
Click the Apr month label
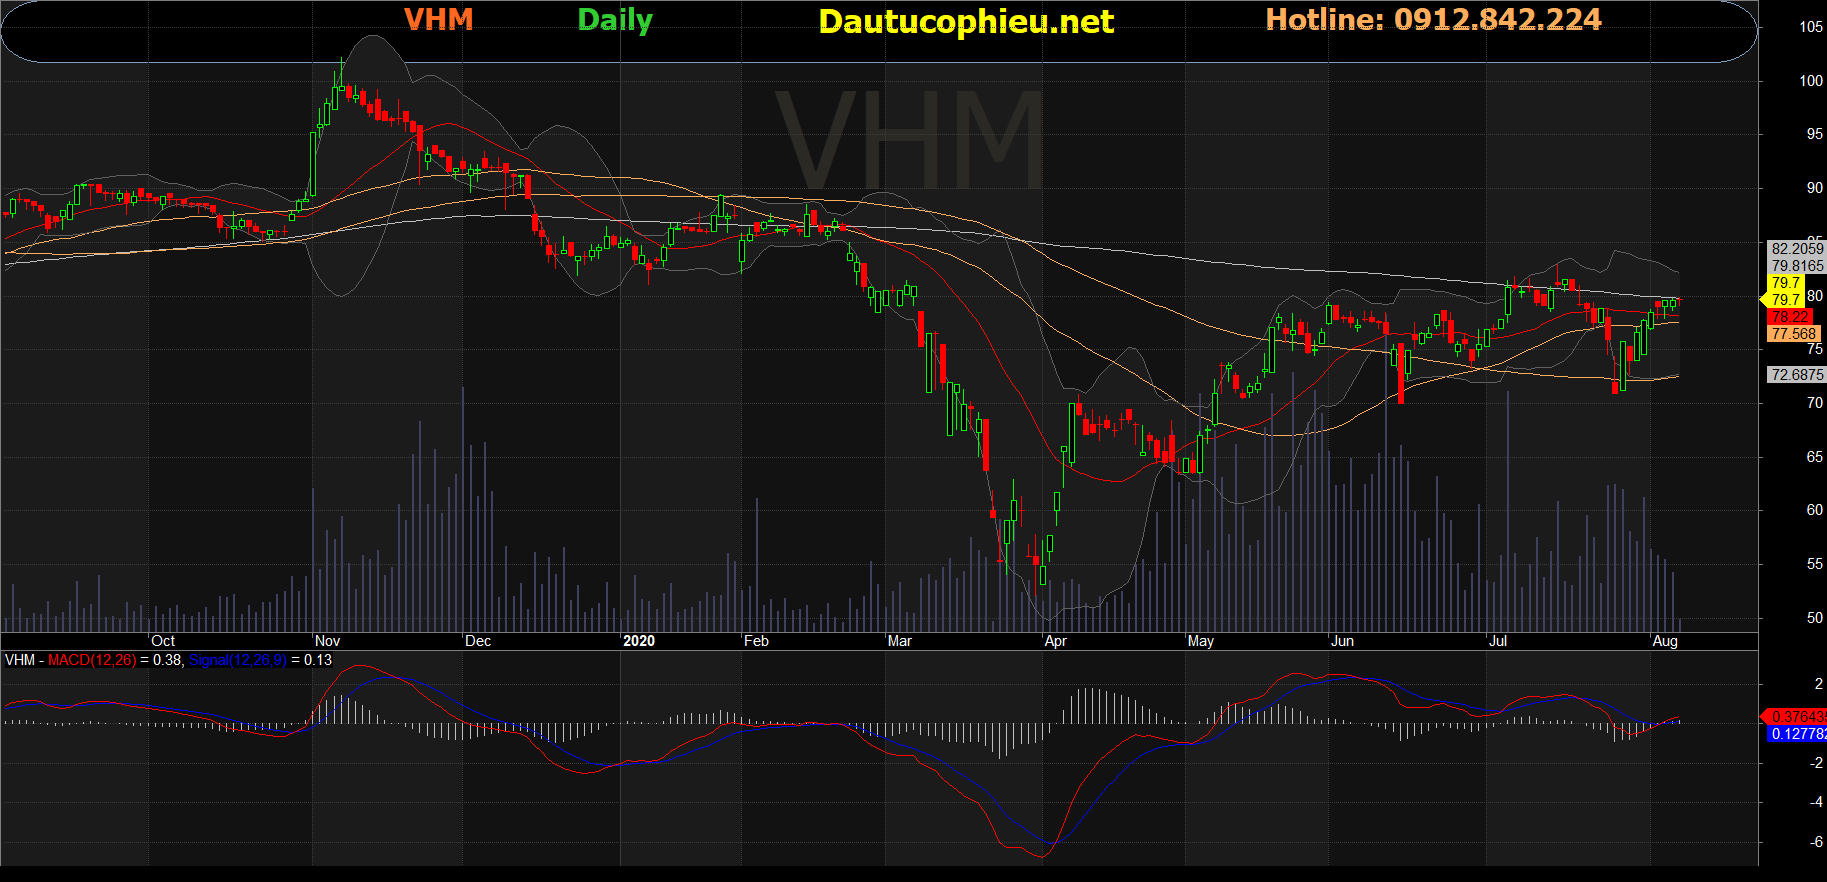(x=1055, y=641)
